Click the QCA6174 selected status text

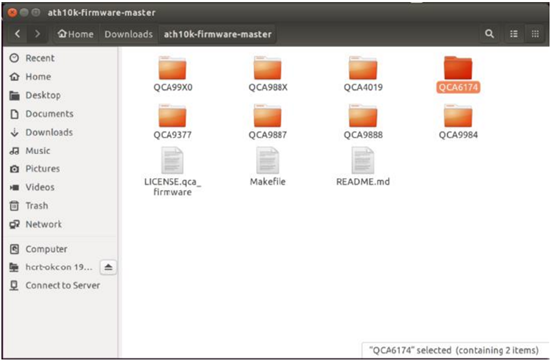click(x=454, y=350)
